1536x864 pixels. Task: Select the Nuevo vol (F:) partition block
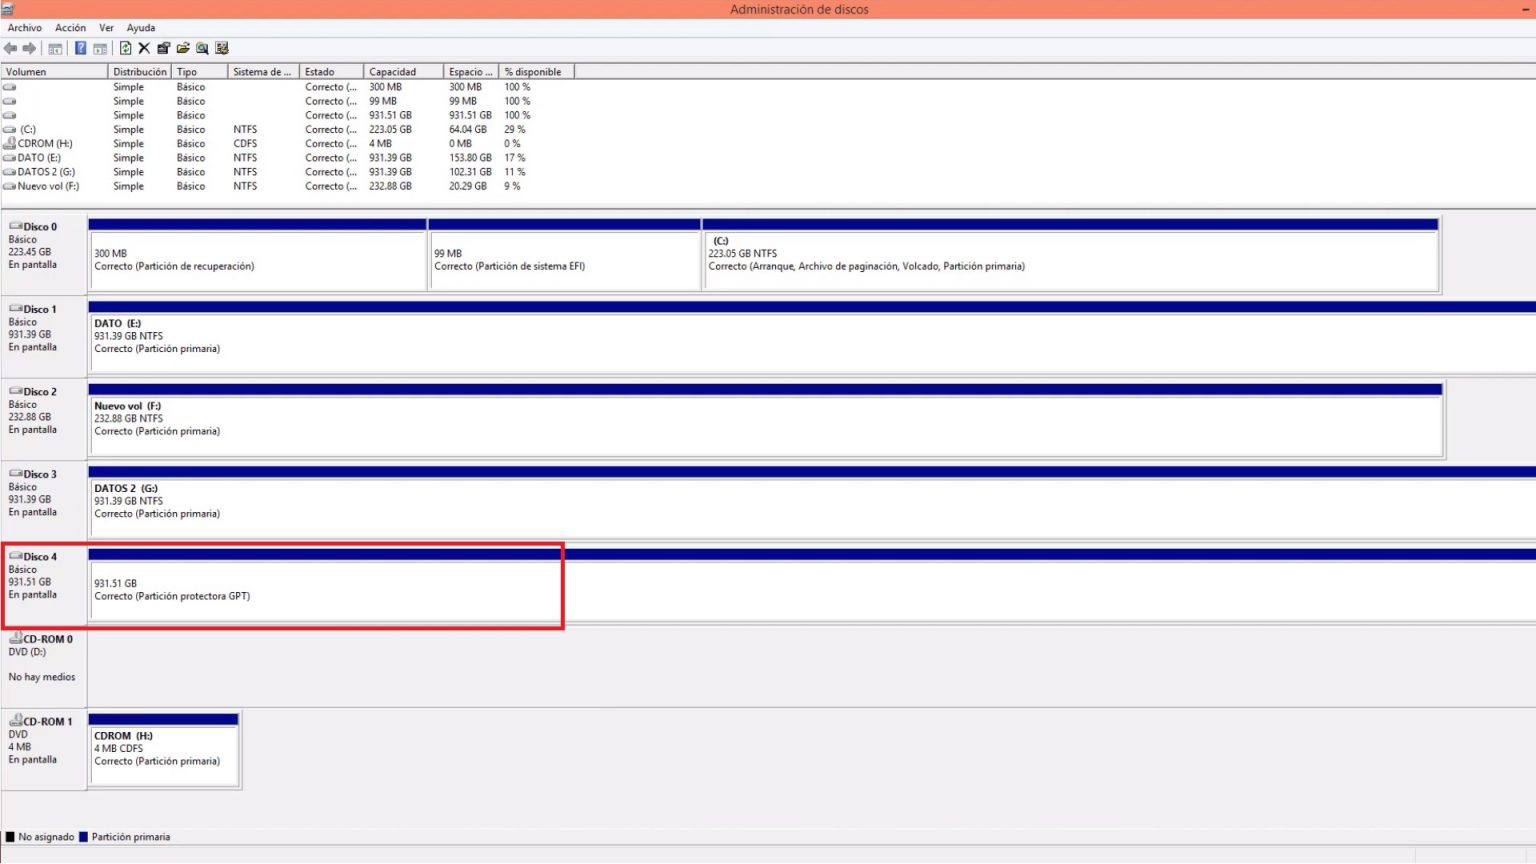[766, 420]
